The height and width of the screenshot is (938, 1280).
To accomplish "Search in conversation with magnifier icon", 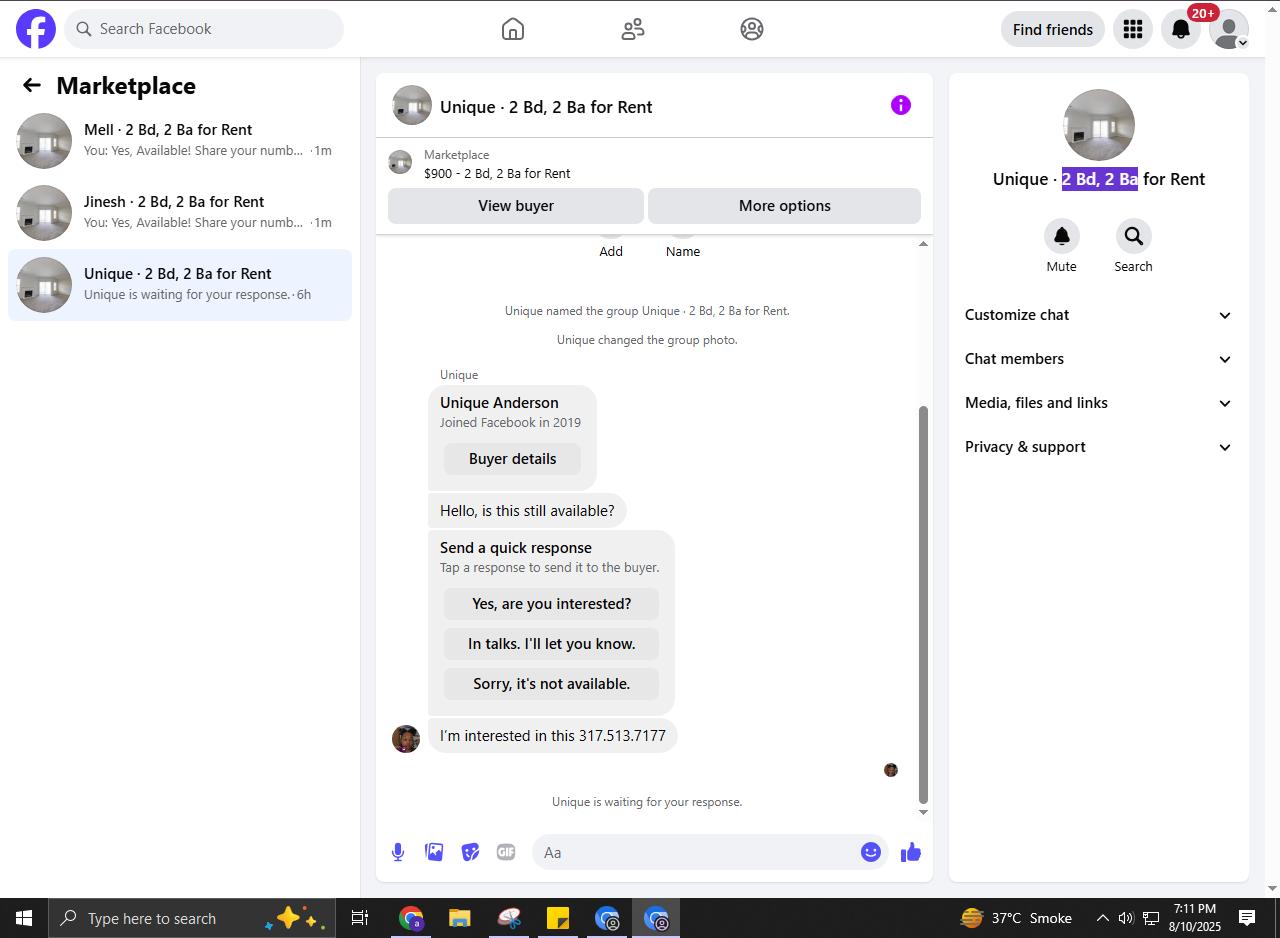I will pos(1134,236).
